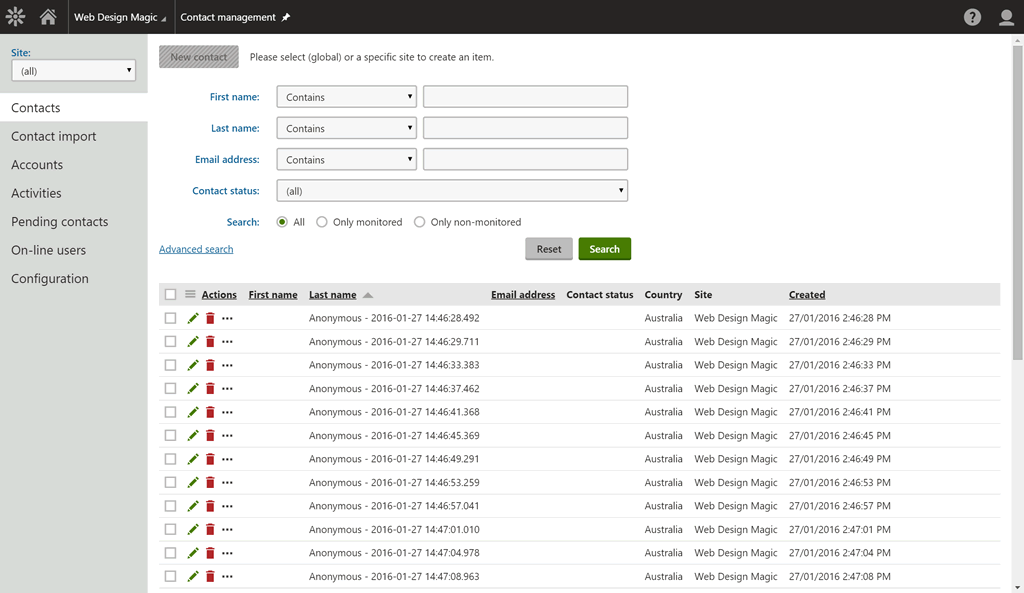
Task: Open the Advanced search link
Action: click(x=196, y=249)
